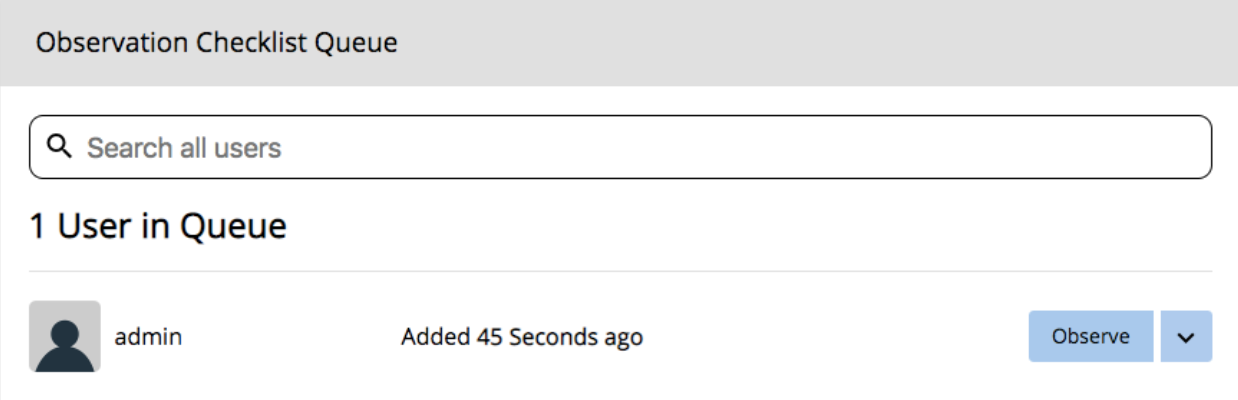The width and height of the screenshot is (1238, 400).
Task: Focus the user search box
Action: (620, 148)
